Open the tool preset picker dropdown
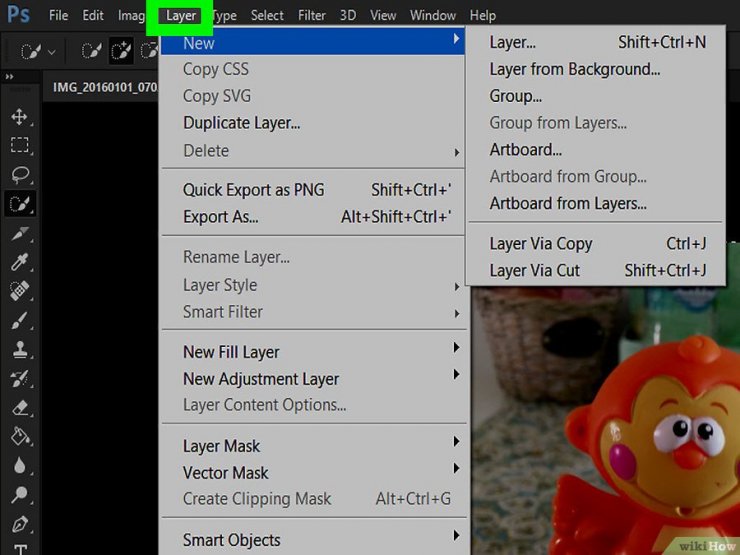Screen dimensions: 740x555 click(52, 50)
